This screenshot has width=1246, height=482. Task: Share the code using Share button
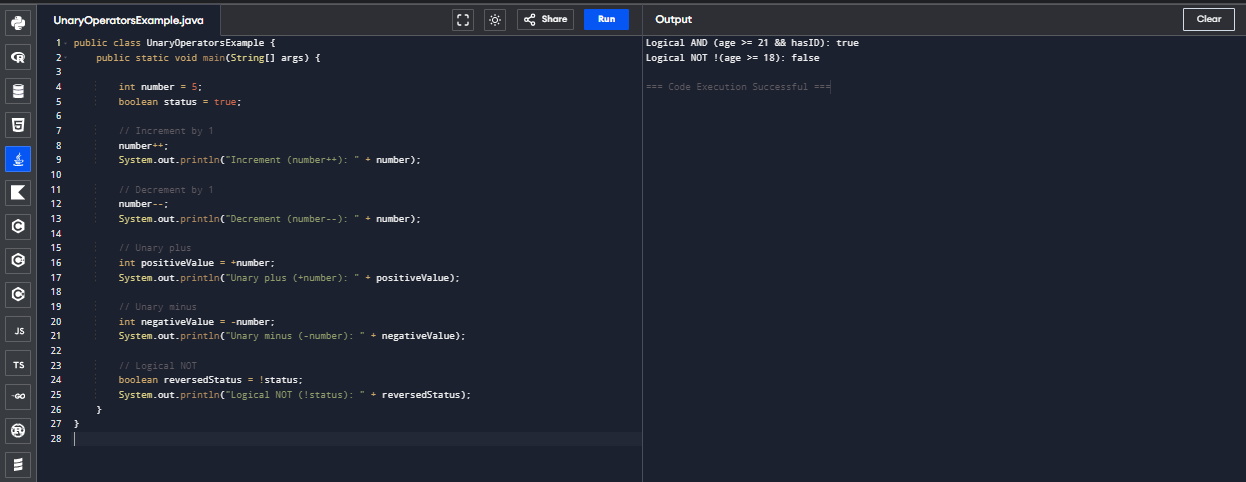[x=545, y=19]
